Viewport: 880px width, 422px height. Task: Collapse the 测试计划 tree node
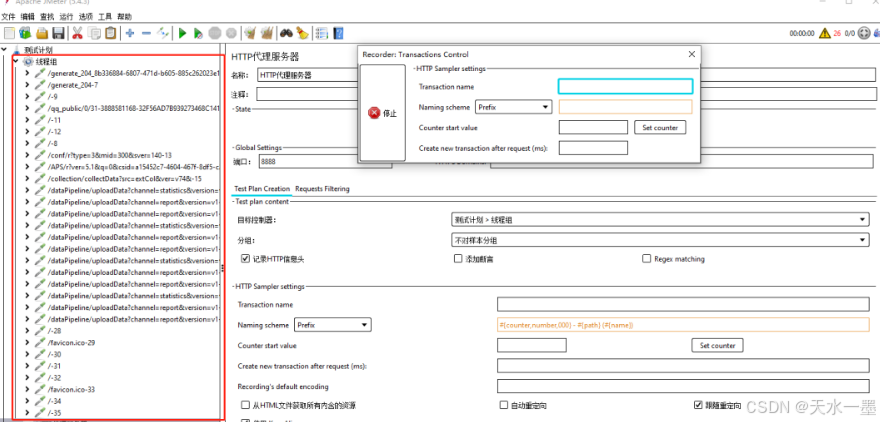pos(5,50)
